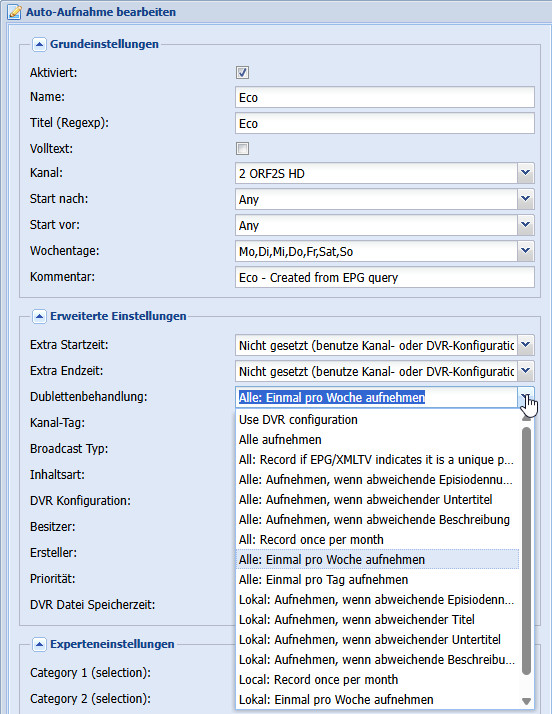552x714 pixels.
Task: Choose 'Alle aufnehmen' from the list
Action: 378,440
